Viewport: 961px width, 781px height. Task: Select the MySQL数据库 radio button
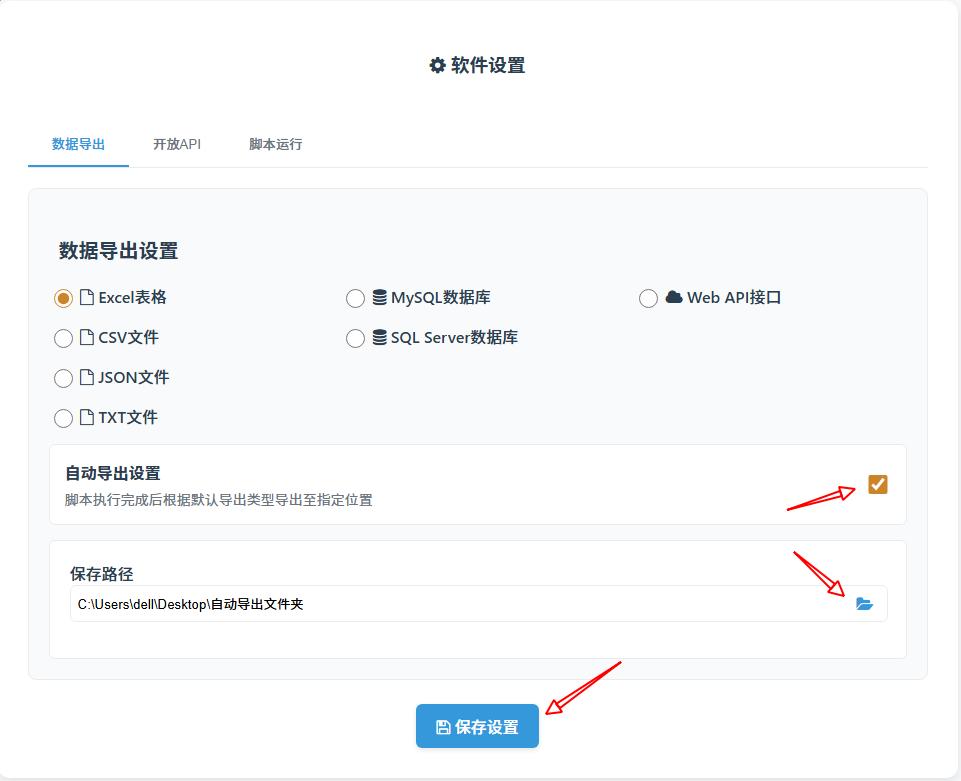pos(355,298)
